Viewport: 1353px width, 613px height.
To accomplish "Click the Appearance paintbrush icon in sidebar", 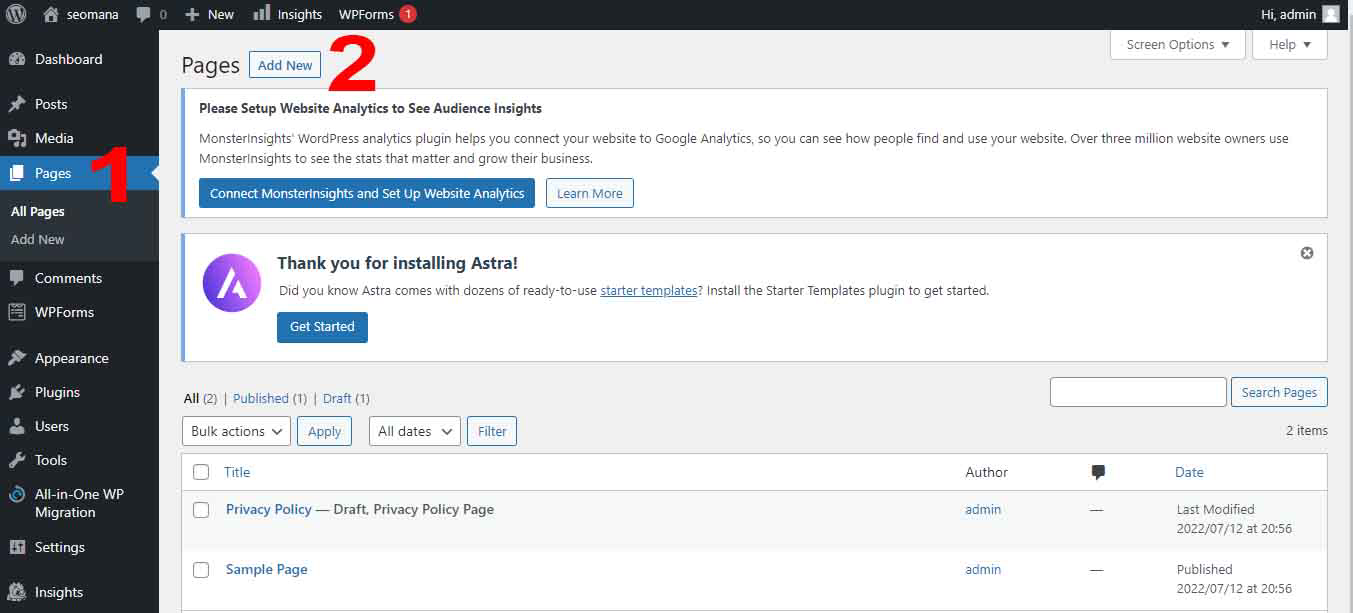I will (x=17, y=358).
